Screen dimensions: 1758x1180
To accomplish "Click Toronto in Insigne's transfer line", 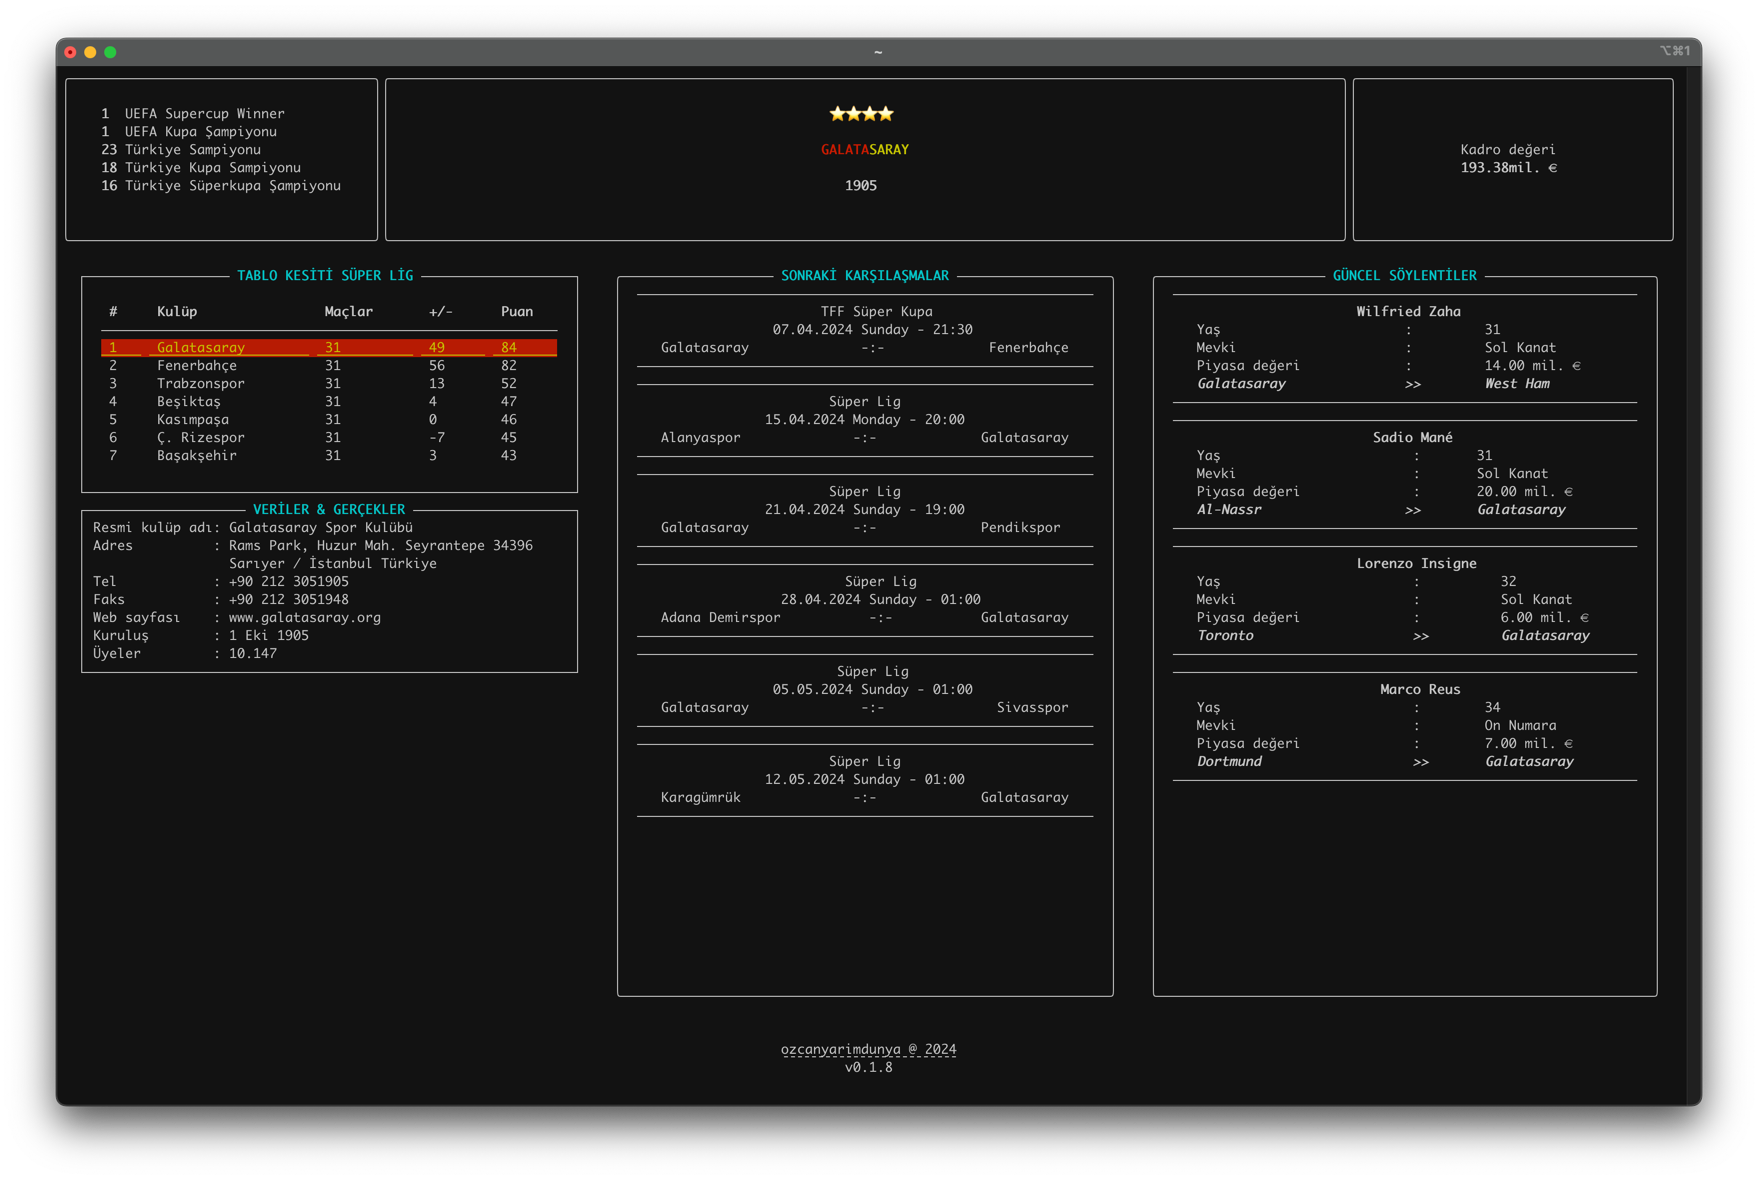I will tap(1225, 635).
